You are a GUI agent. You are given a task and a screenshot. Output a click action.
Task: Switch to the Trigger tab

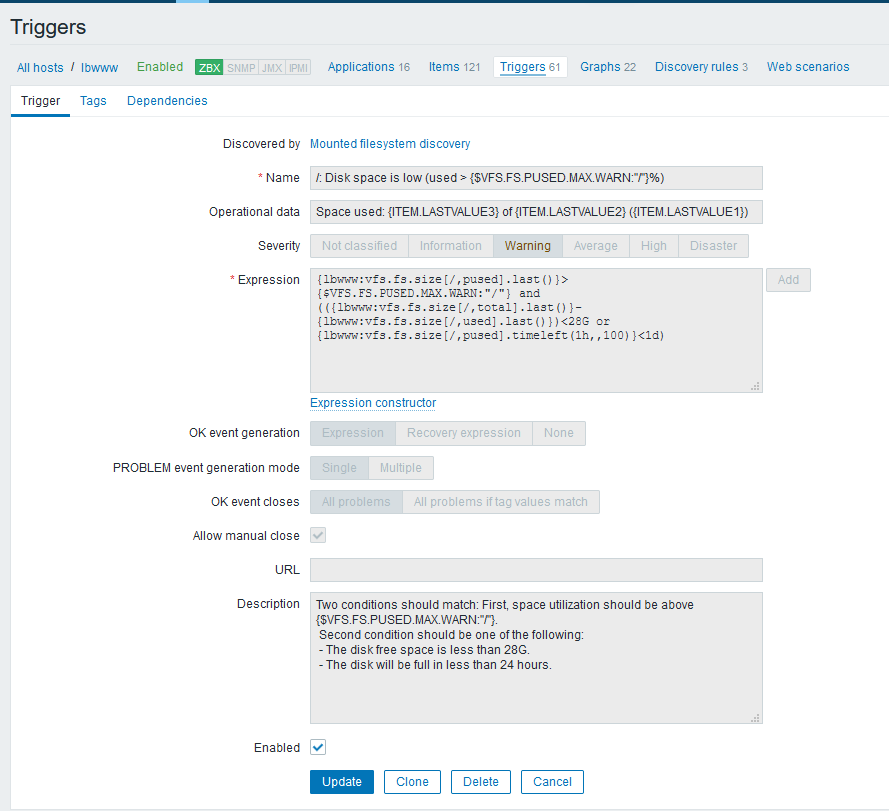click(x=40, y=101)
